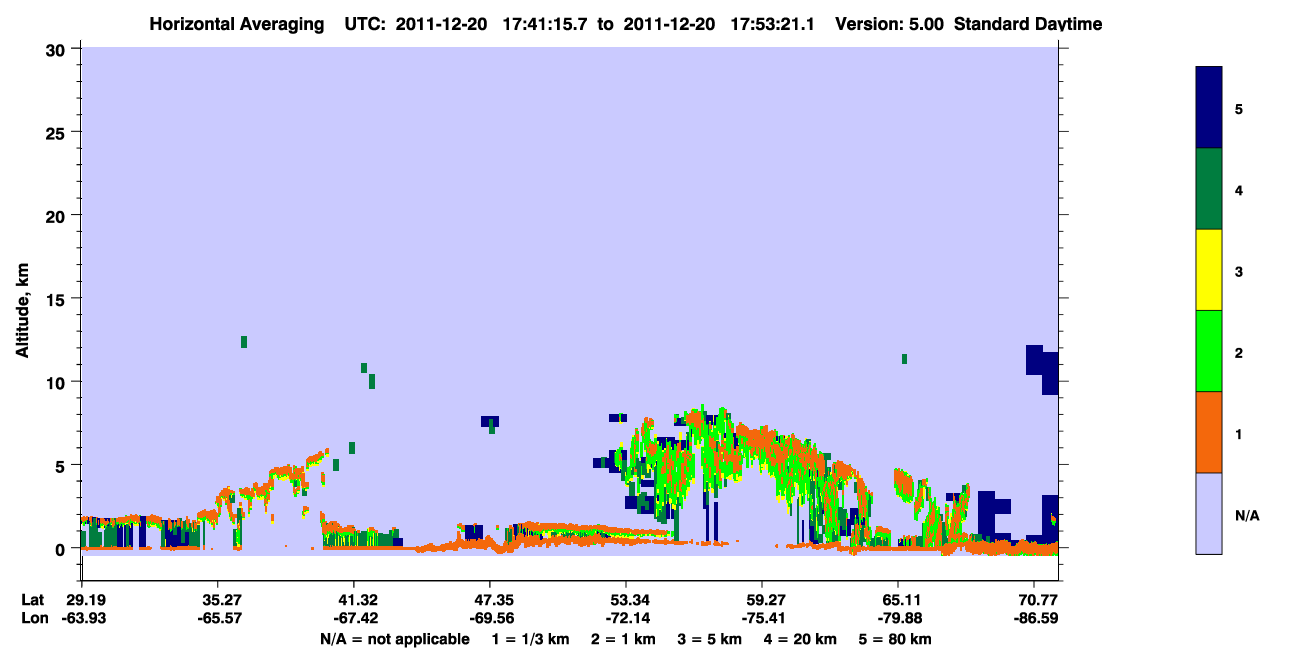Click the 'Lon' axis row label
Screen dimensions: 1300x667
coord(34,619)
